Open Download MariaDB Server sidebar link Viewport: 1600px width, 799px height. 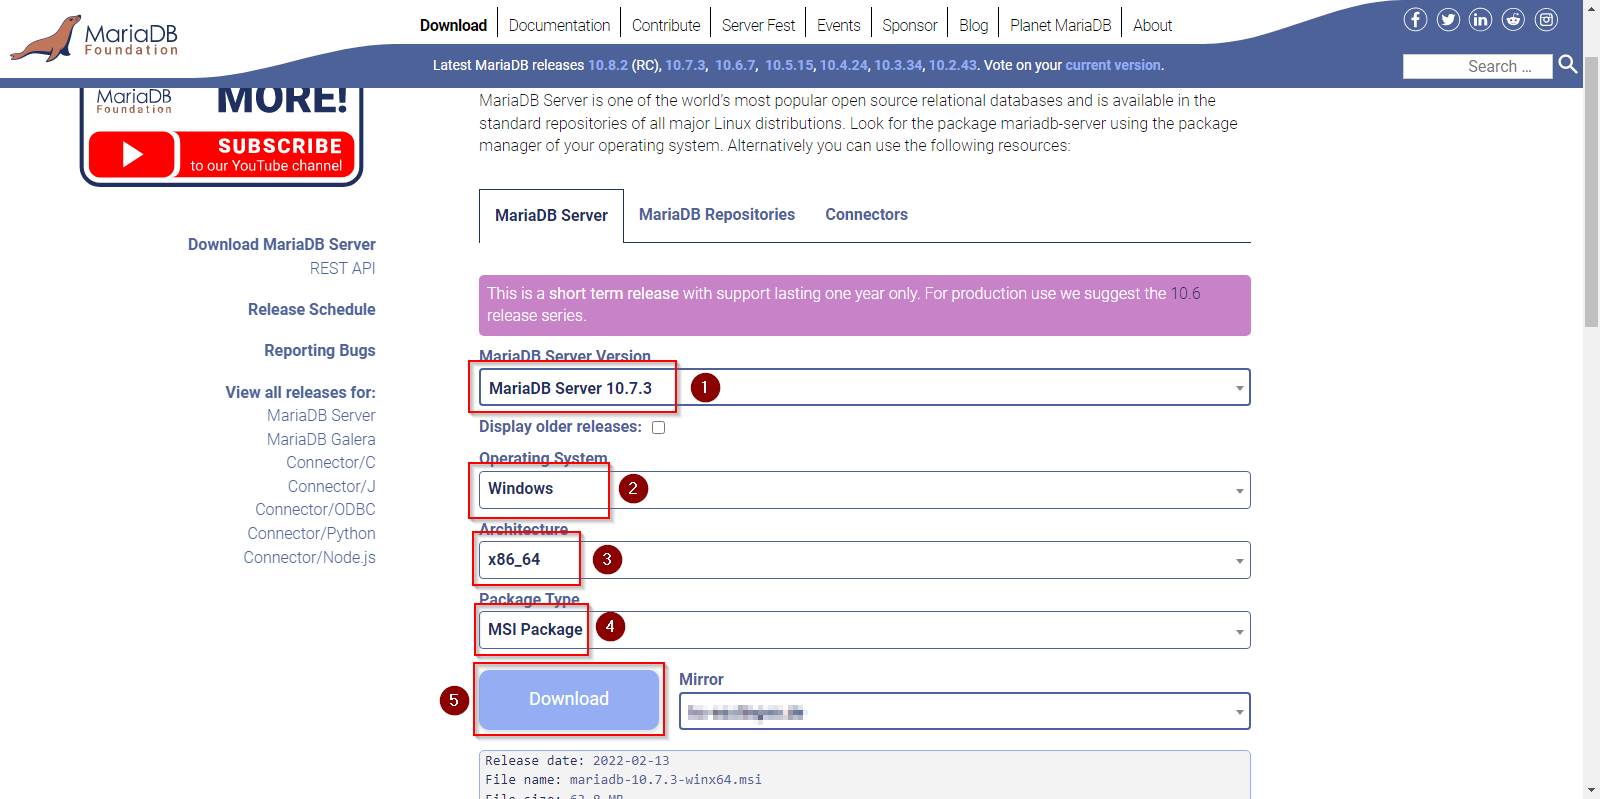point(282,244)
